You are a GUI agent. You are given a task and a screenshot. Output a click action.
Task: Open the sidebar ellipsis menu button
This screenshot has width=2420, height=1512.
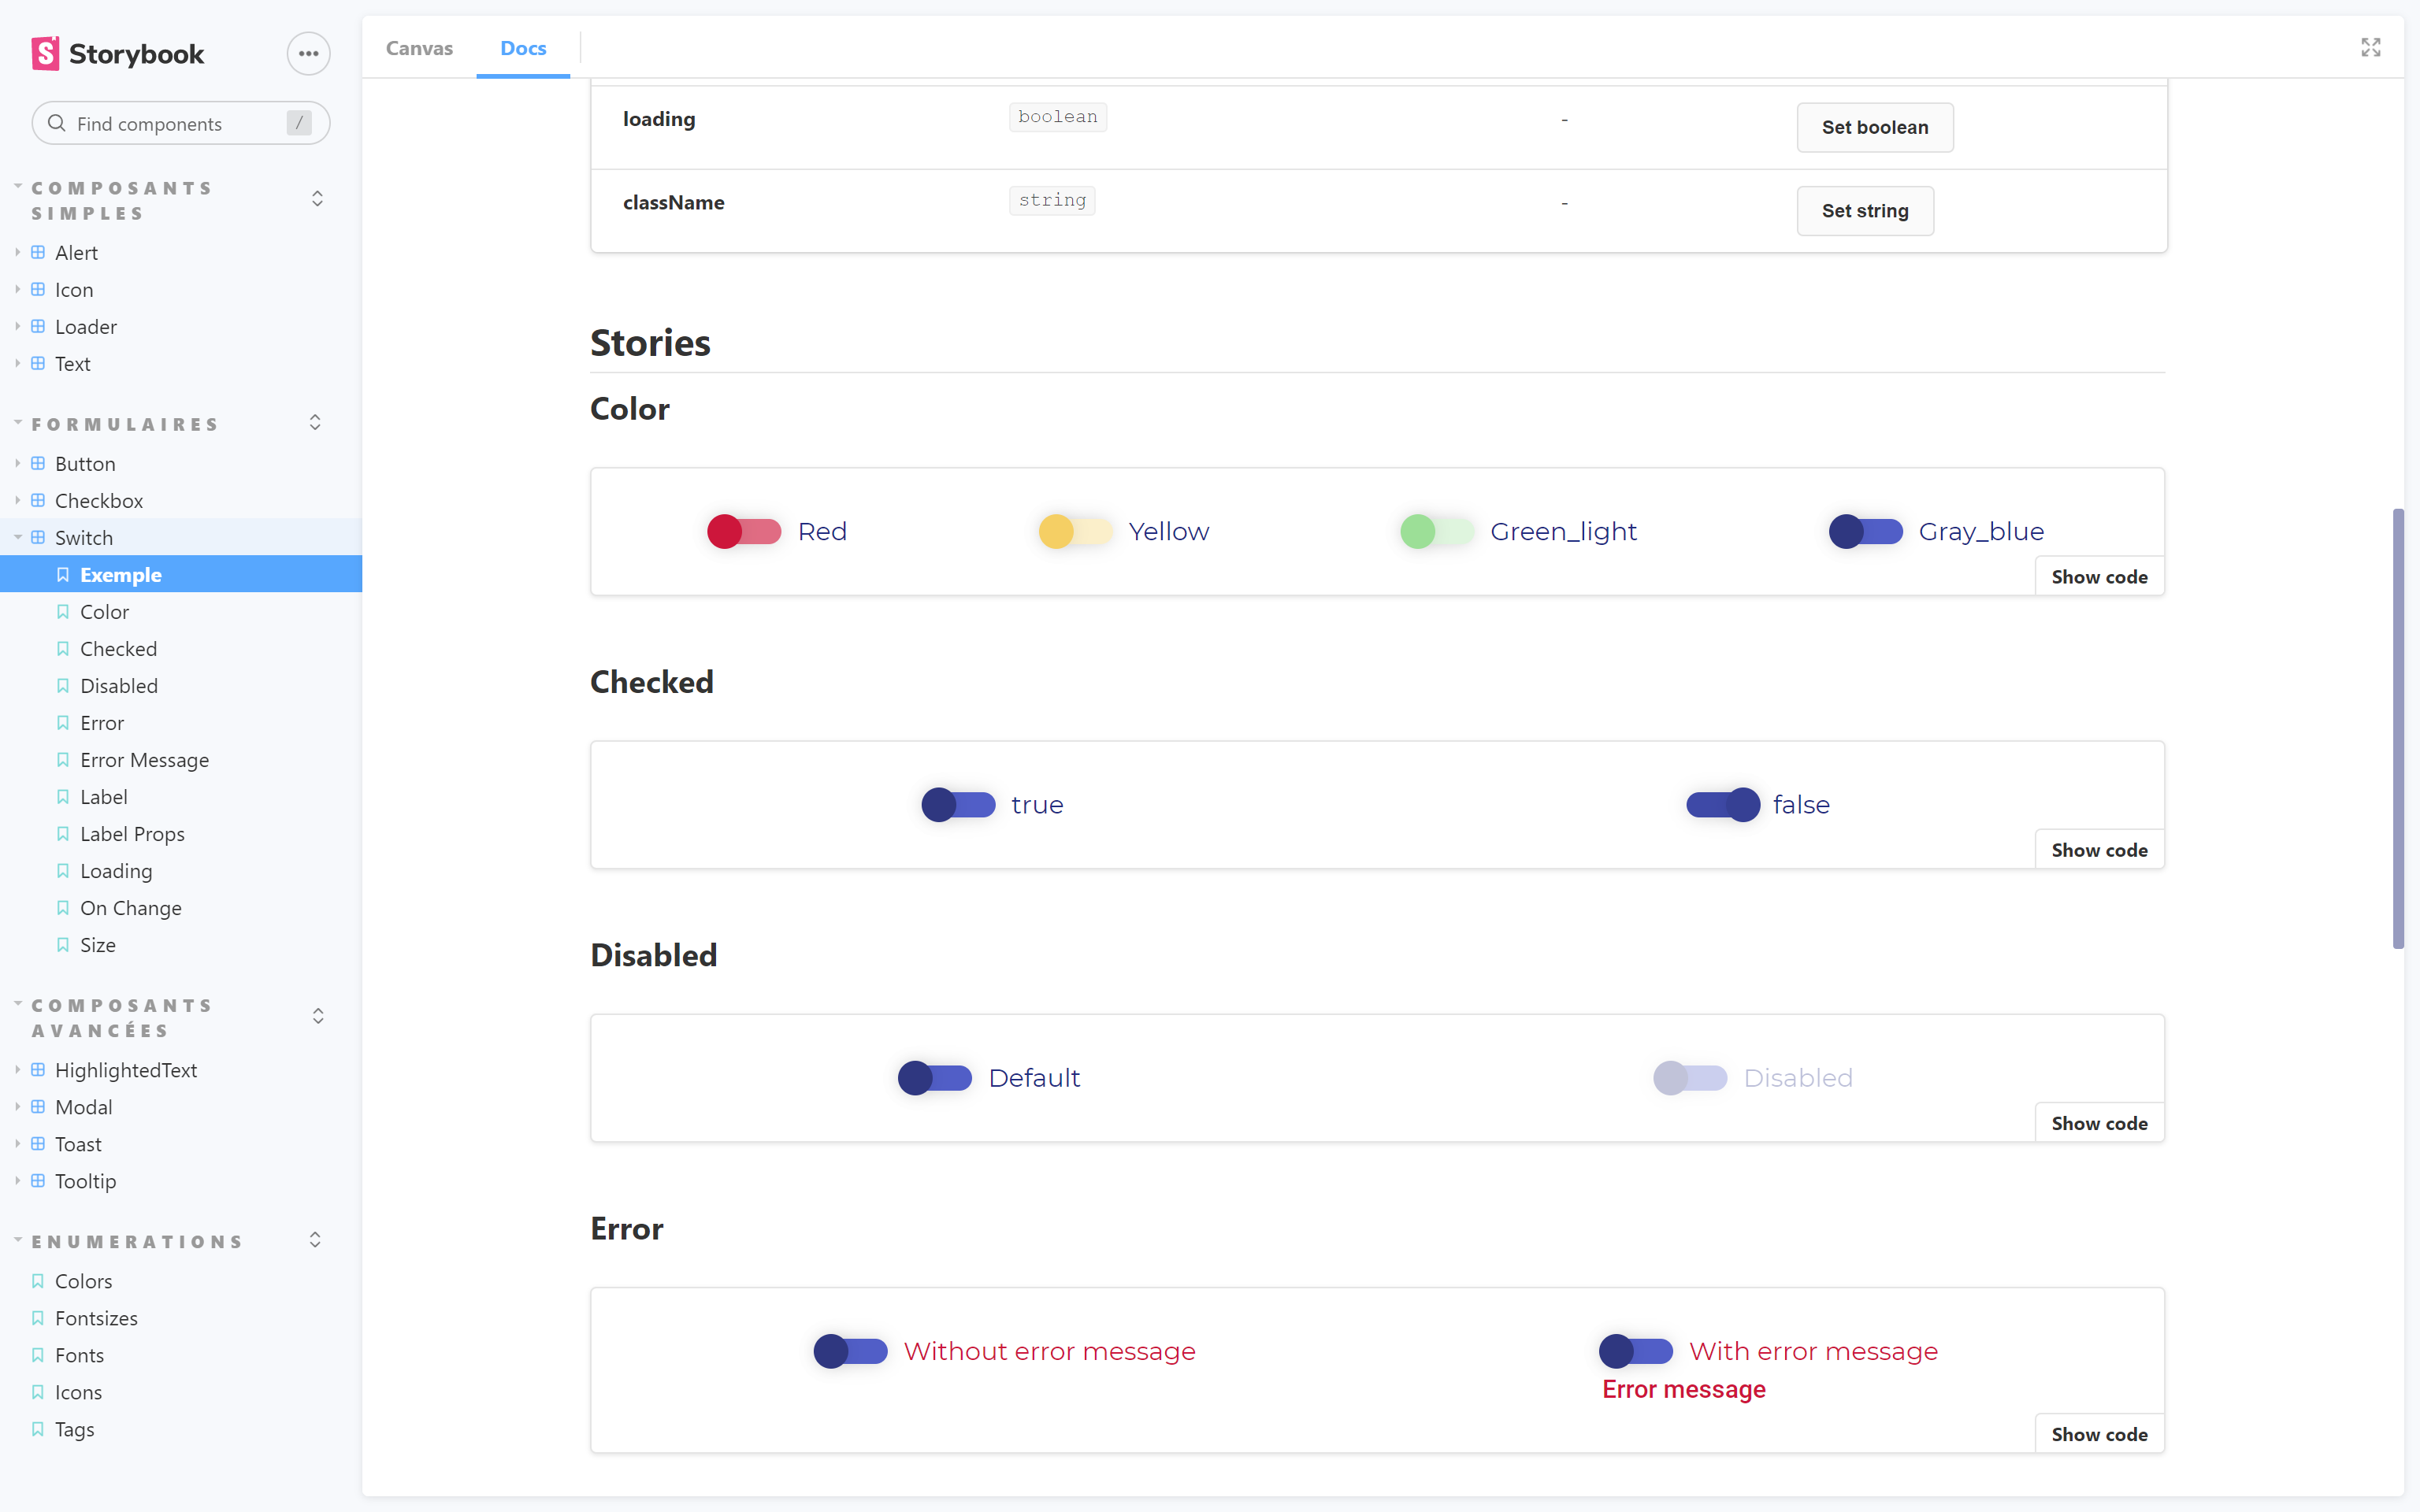point(308,54)
